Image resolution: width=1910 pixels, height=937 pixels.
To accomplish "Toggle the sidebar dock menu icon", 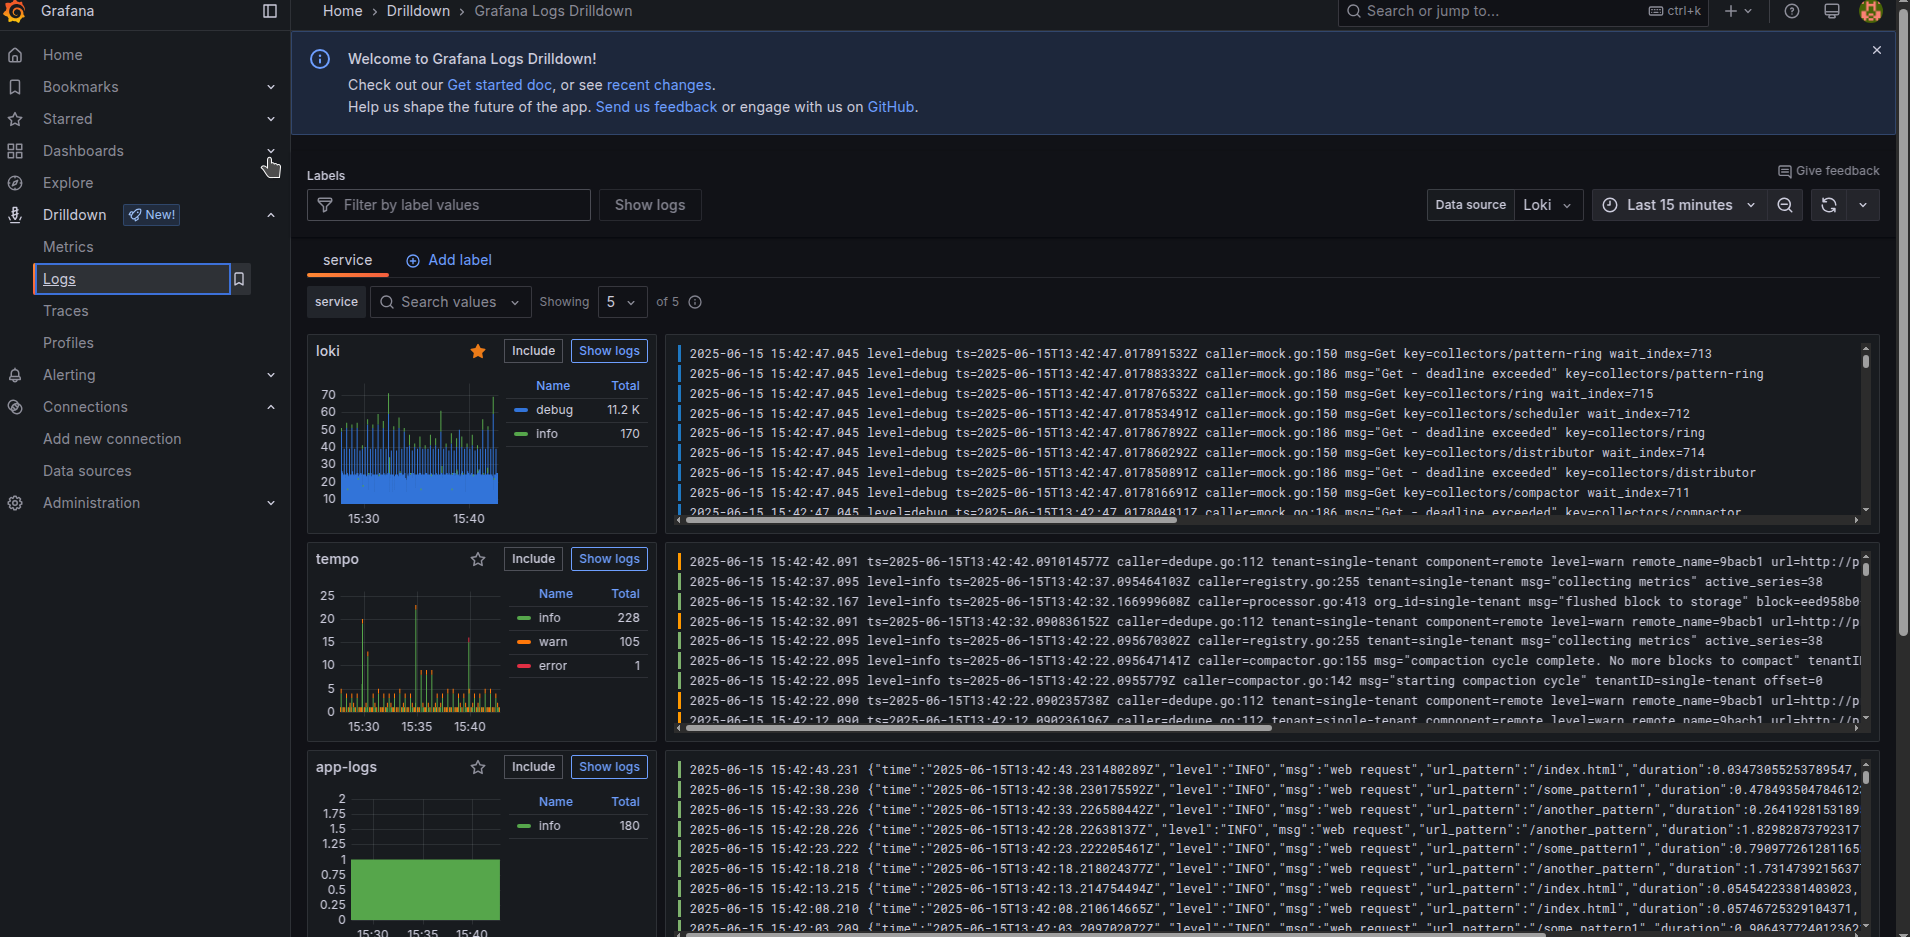I will 270,11.
